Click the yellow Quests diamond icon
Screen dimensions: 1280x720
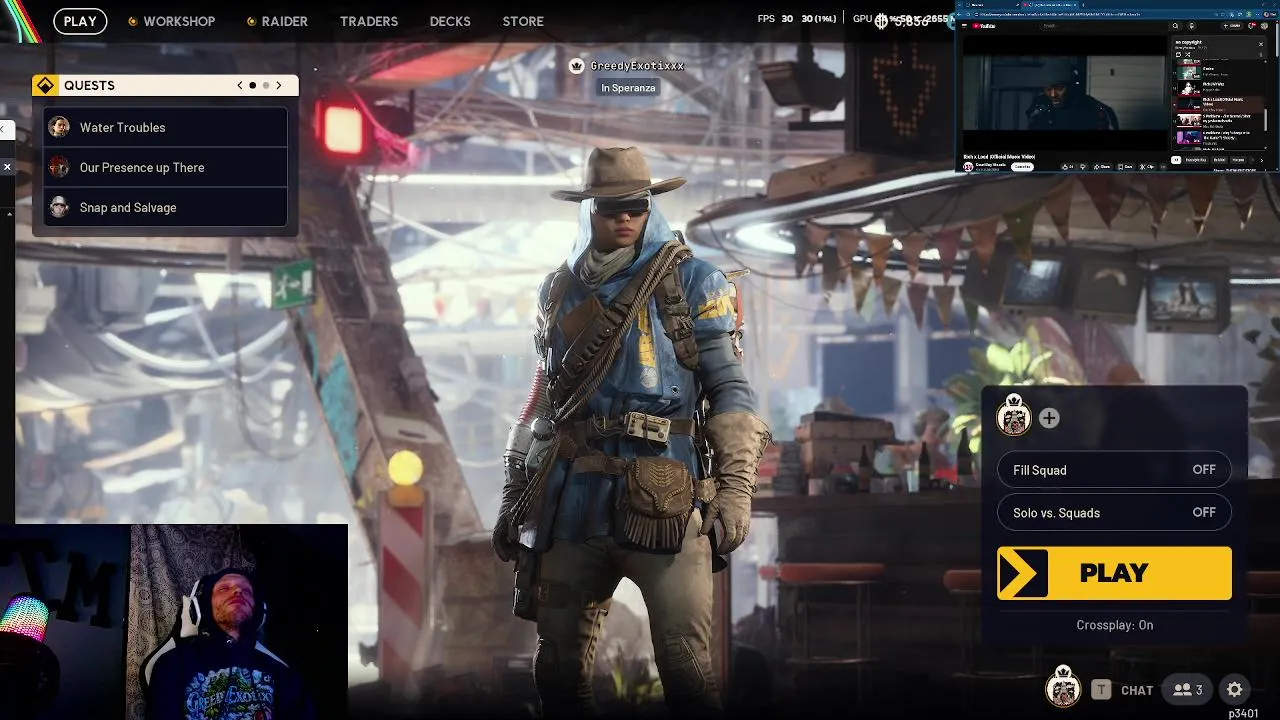(46, 85)
